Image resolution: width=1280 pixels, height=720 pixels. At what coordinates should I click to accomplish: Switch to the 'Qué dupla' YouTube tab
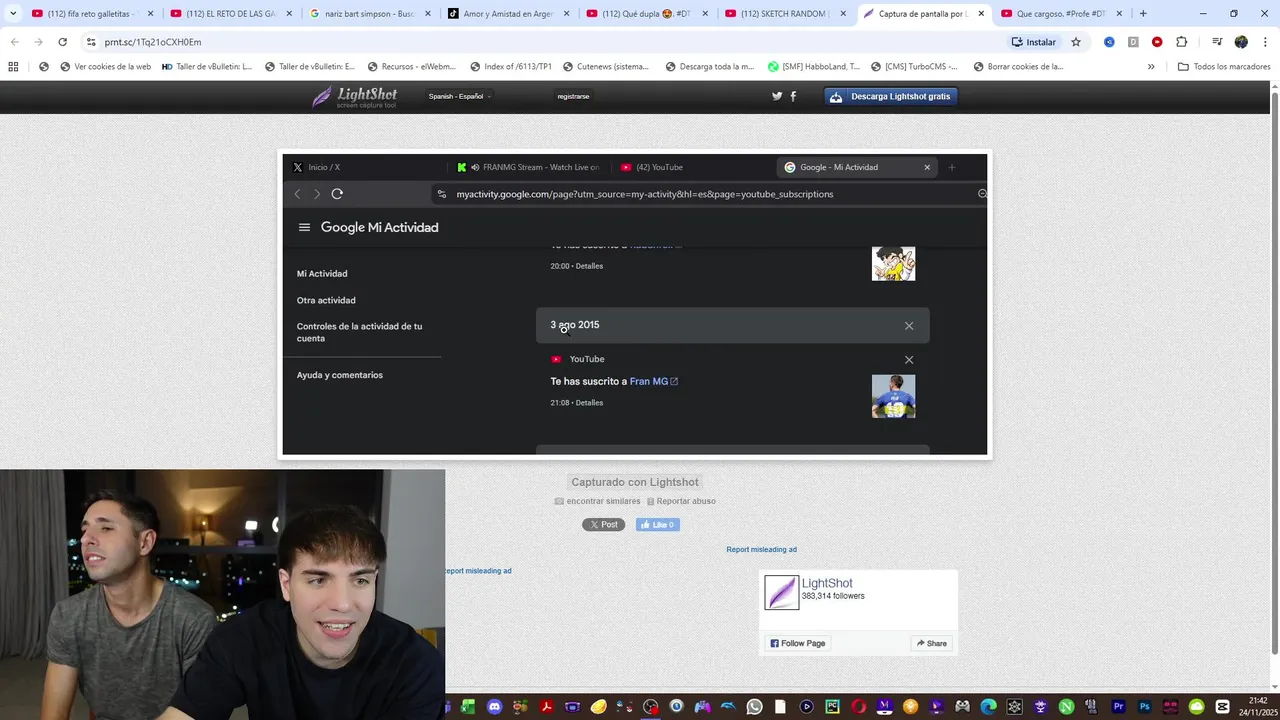coord(647,14)
